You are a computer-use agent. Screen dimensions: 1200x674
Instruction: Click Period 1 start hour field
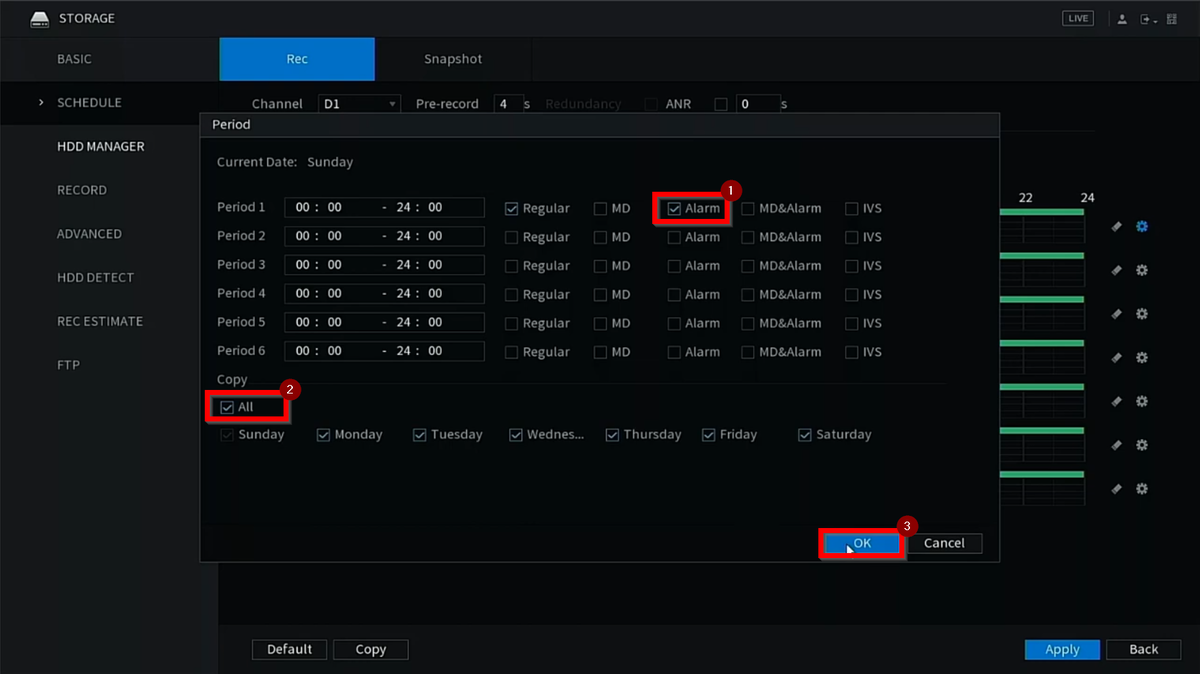301,208
